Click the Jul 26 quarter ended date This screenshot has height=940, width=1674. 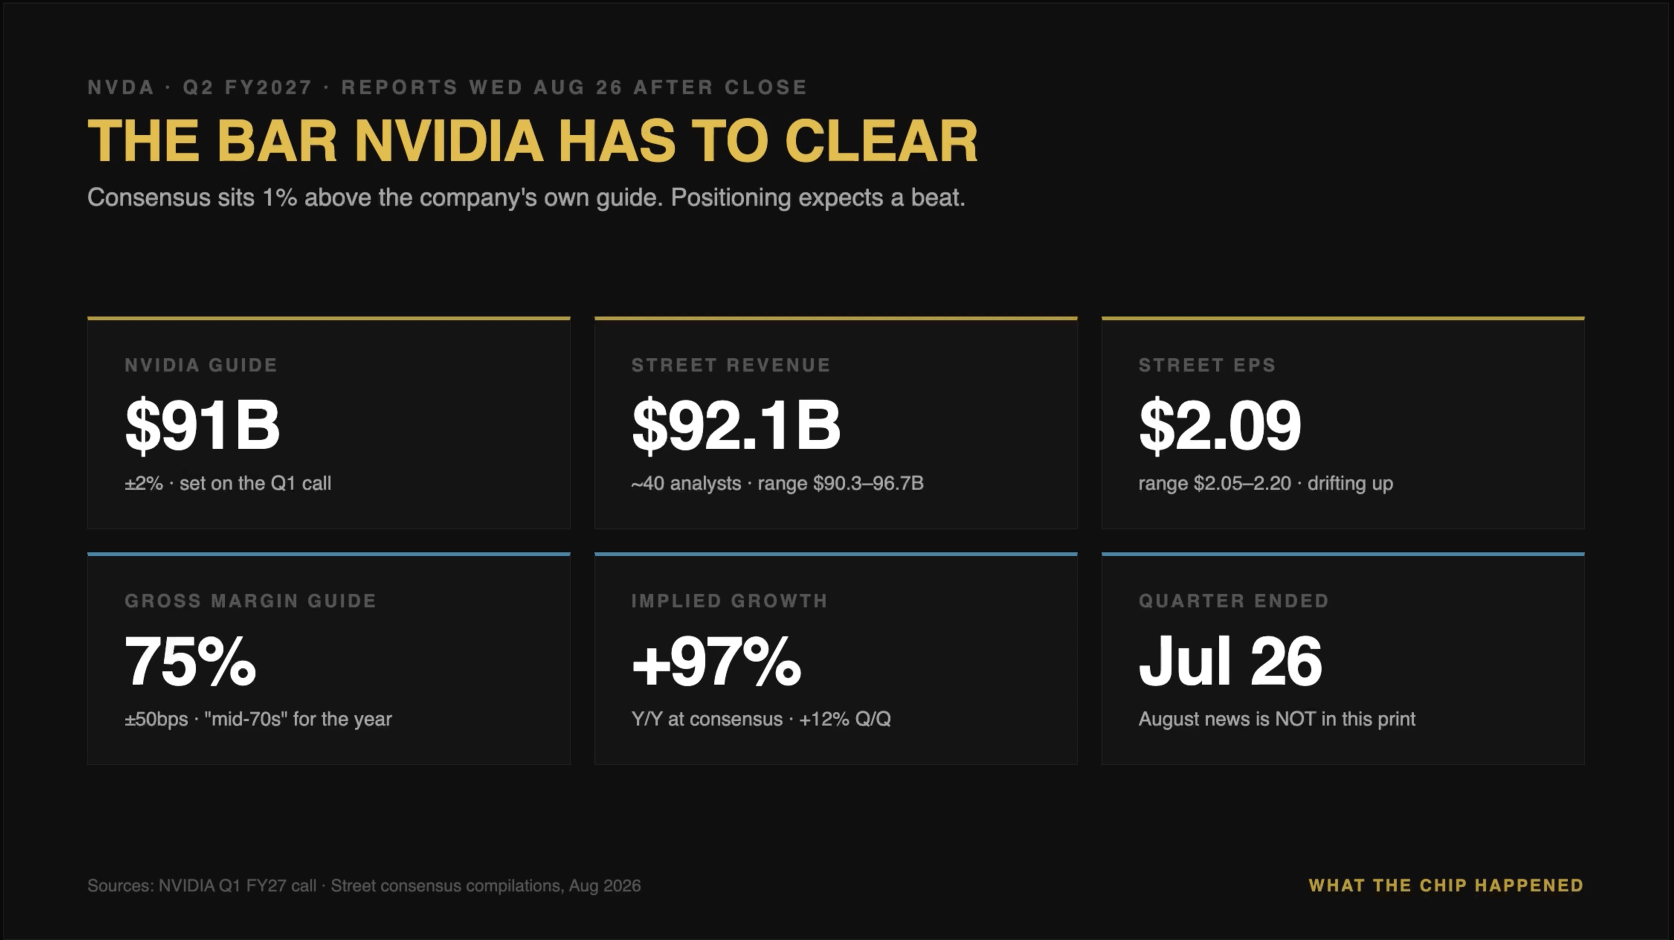pos(1230,661)
